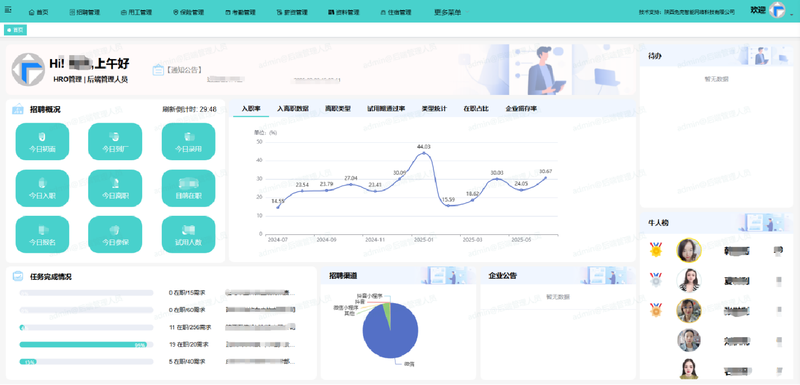Open the 试用人数 card icon
Viewport: 800px width, 385px height.
[x=188, y=230]
